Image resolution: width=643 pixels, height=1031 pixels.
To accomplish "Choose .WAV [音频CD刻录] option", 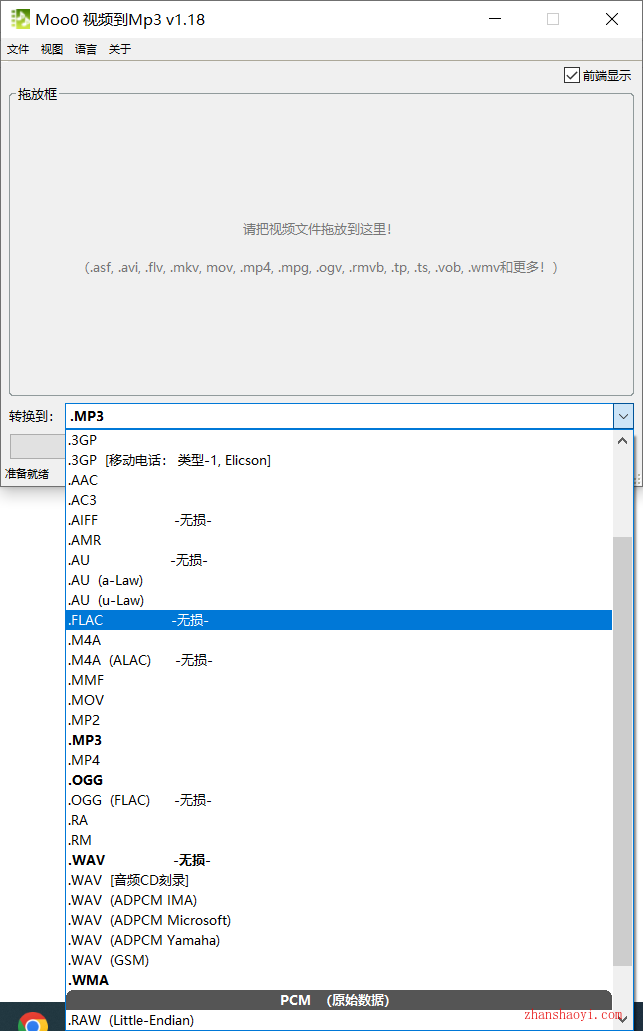I will point(339,880).
